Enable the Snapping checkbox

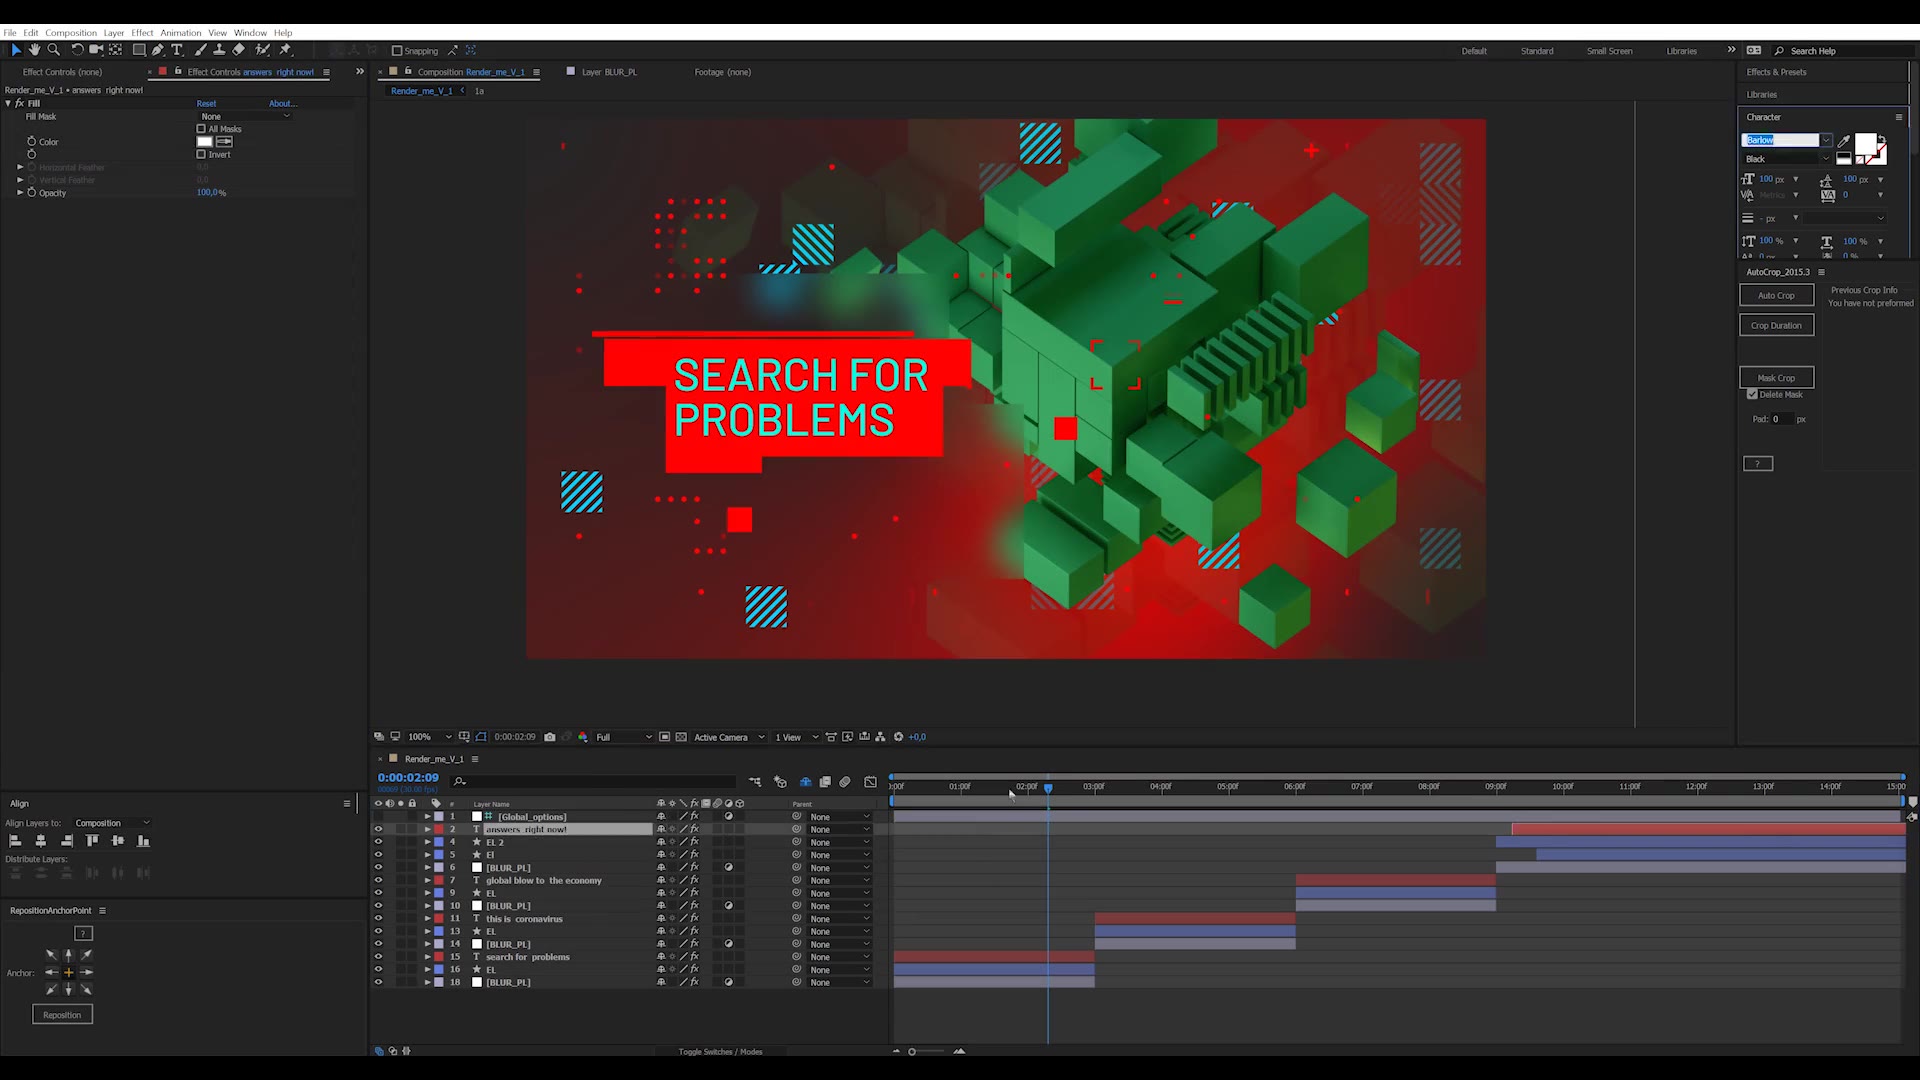[x=397, y=51]
